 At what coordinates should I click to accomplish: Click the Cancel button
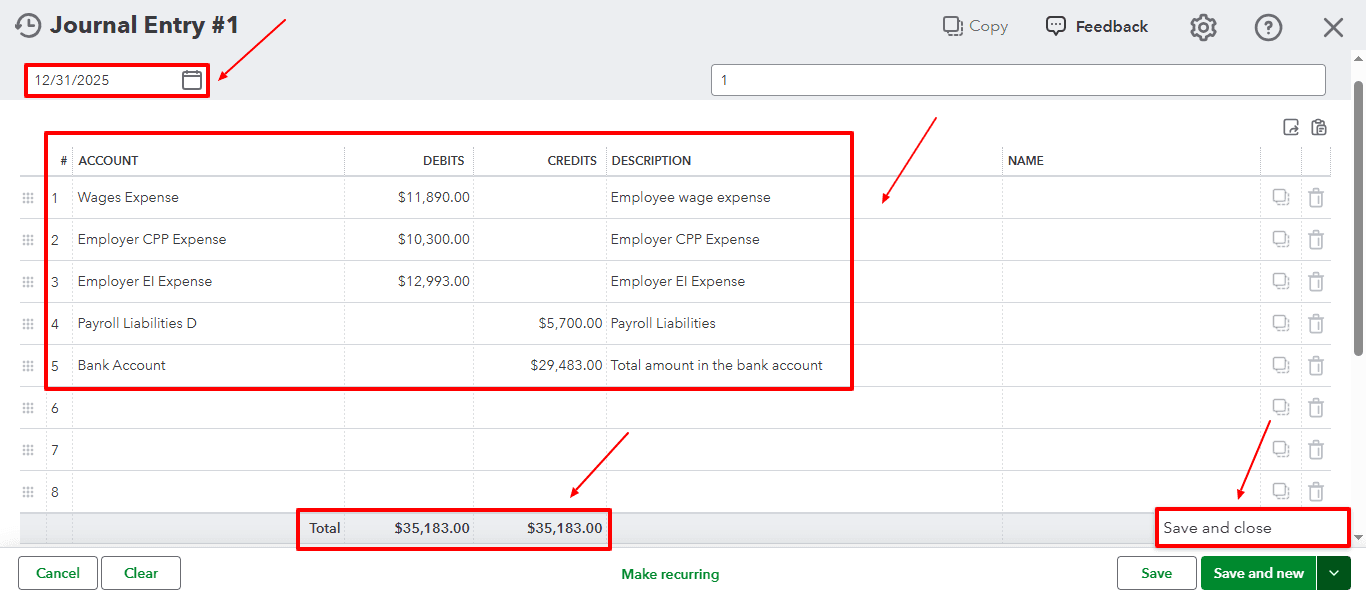click(58, 573)
